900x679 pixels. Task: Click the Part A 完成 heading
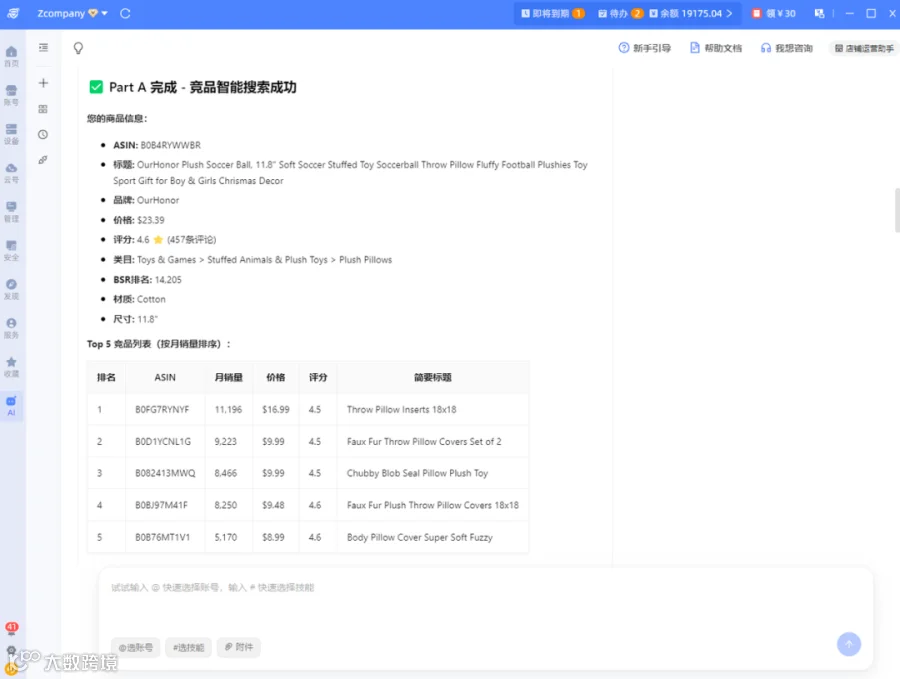203,87
